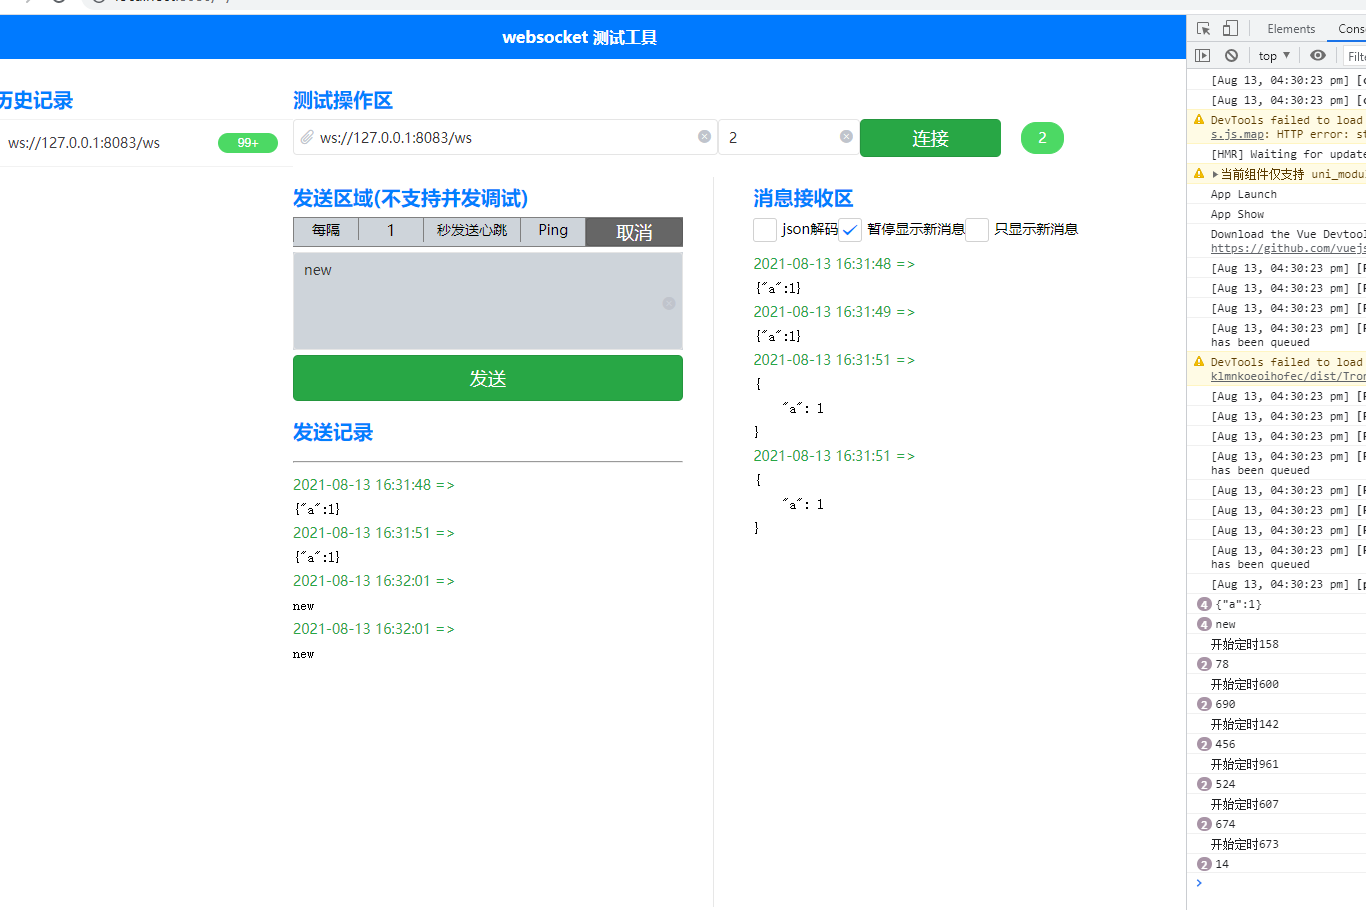This screenshot has height=910, width=1366.
Task: Select history entry ws://127.0.0.1:8083/ws
Action: coord(84,143)
